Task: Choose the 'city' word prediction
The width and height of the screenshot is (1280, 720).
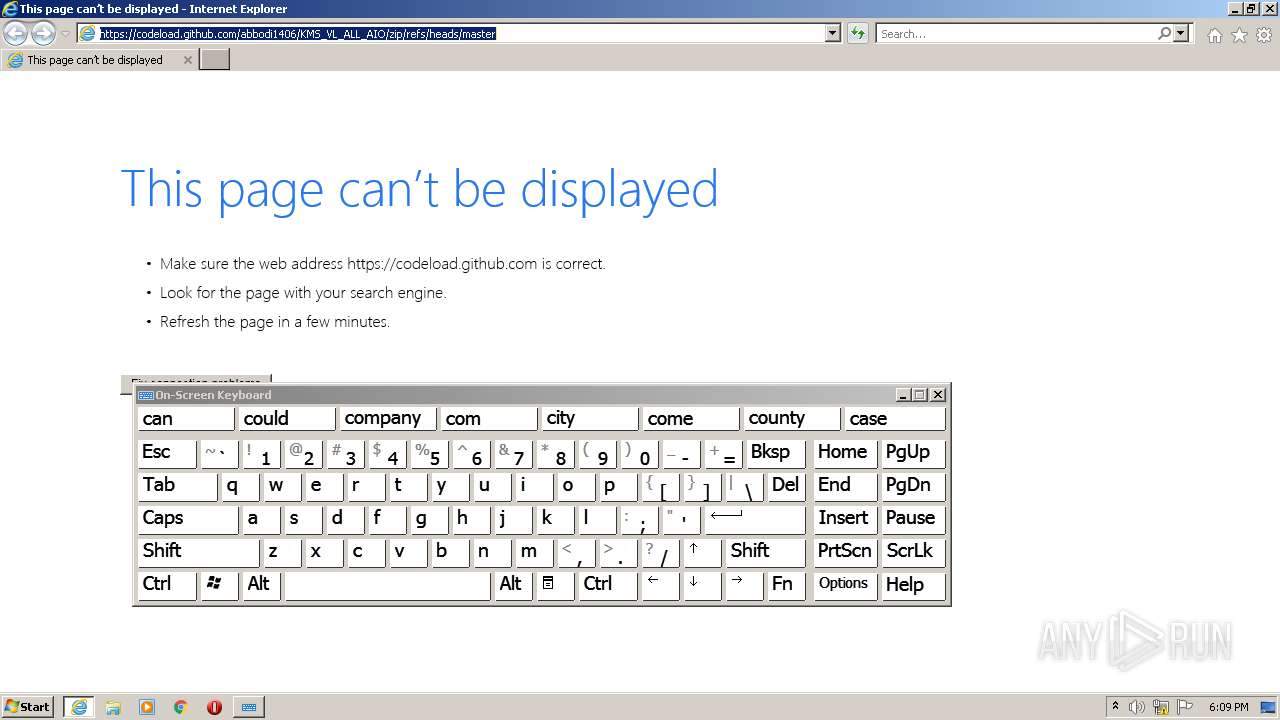Action: pos(590,418)
